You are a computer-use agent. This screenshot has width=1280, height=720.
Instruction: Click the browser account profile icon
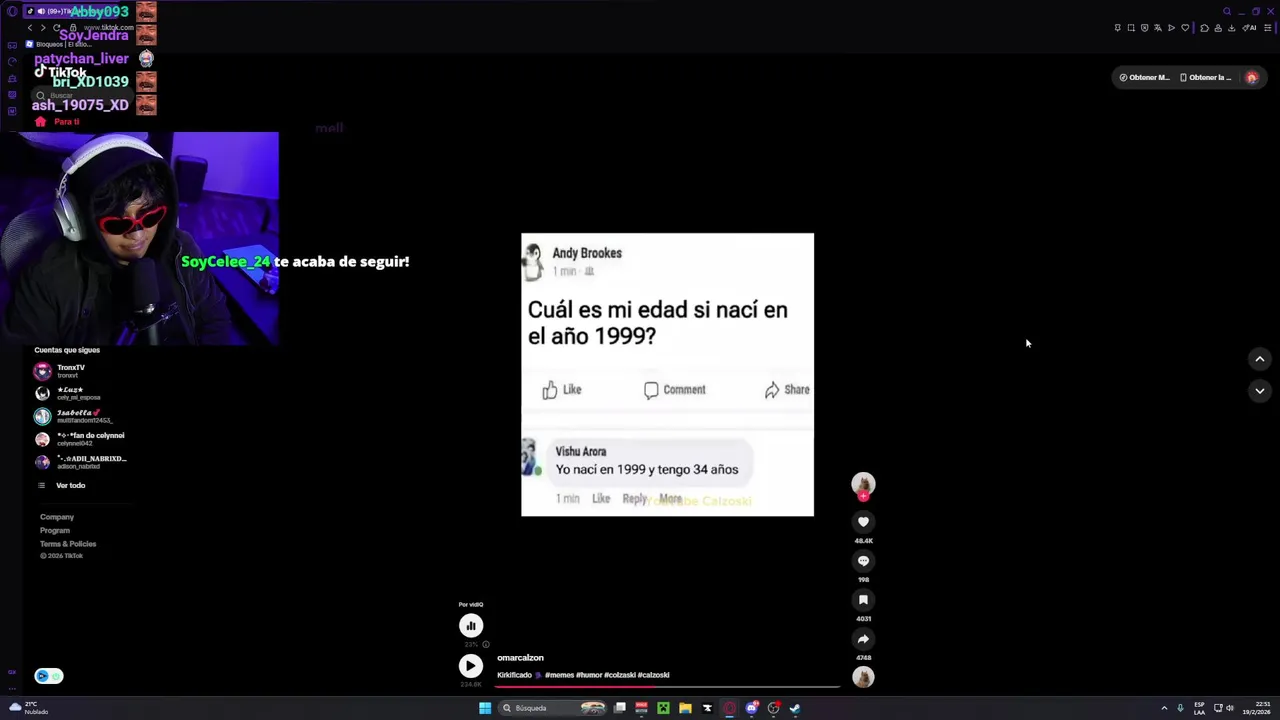coord(1218,28)
